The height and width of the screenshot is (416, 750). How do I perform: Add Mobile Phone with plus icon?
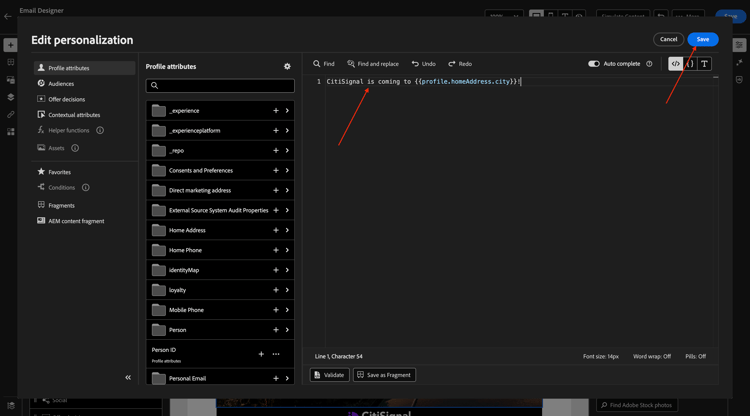(x=276, y=310)
